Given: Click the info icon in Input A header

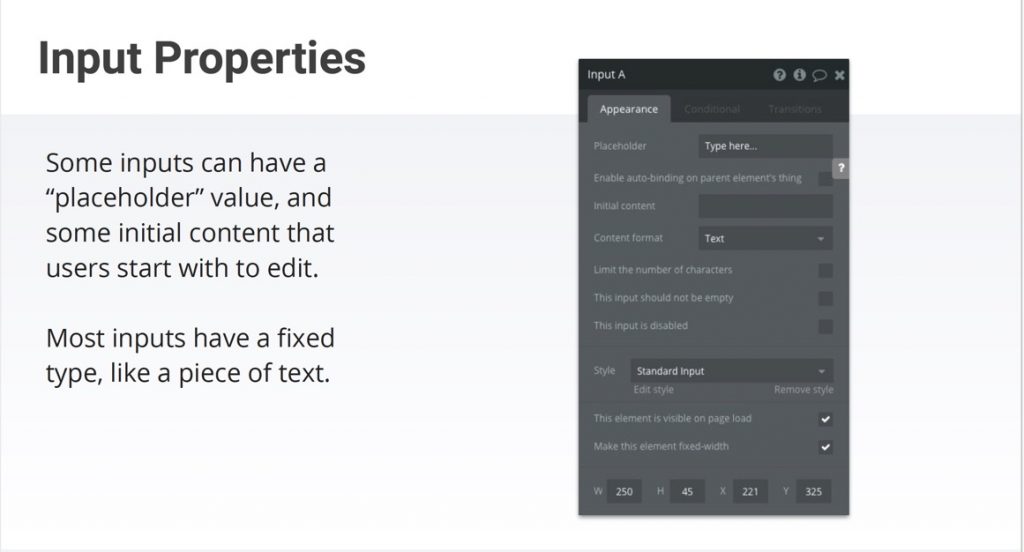Looking at the screenshot, I should pyautogui.click(x=799, y=75).
